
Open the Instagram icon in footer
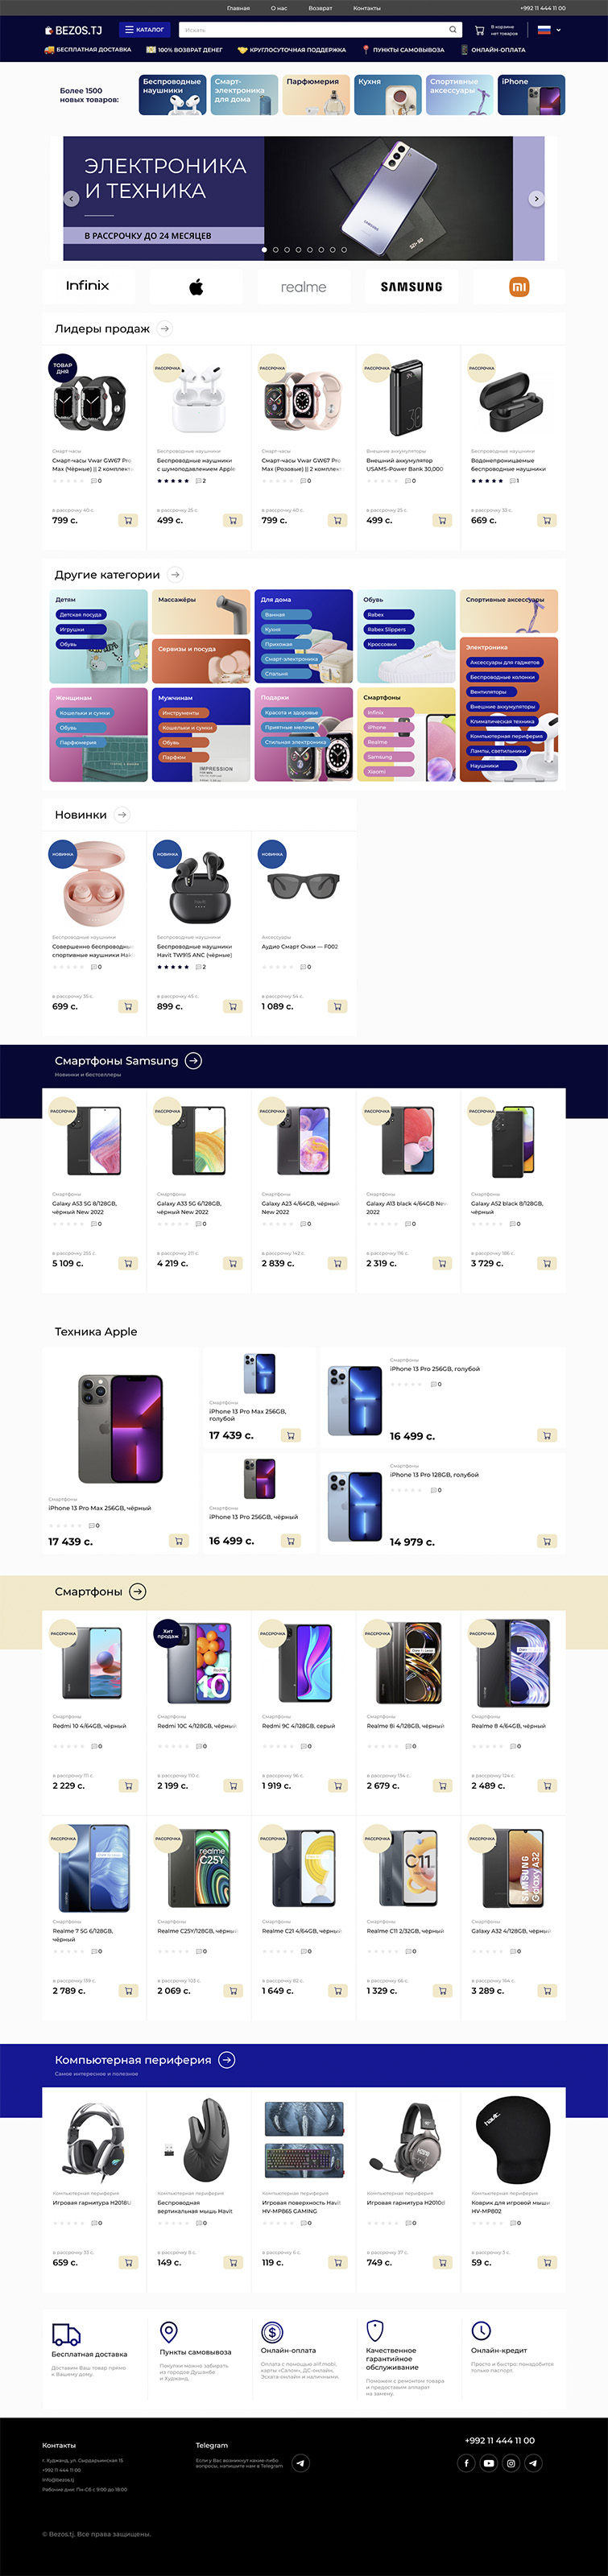tap(511, 2463)
